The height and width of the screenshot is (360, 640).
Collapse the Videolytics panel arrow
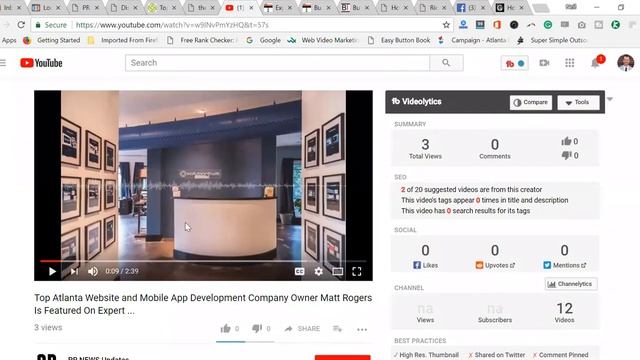(610, 99)
